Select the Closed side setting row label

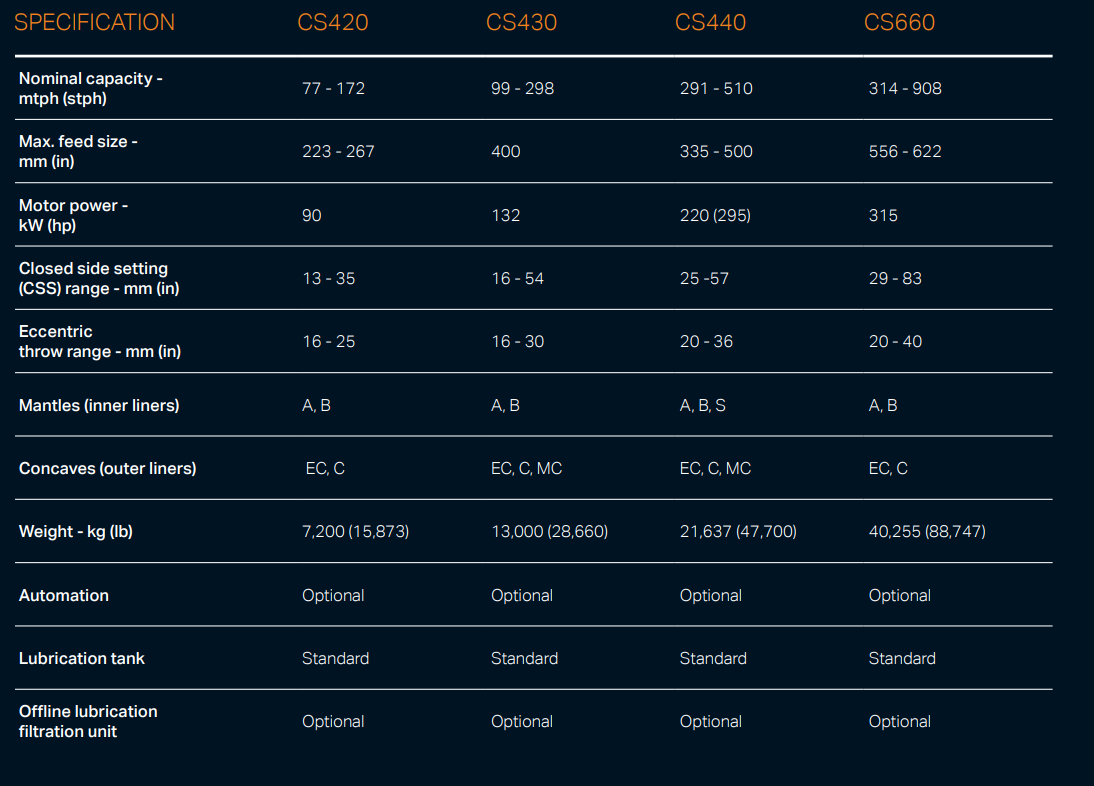99,278
